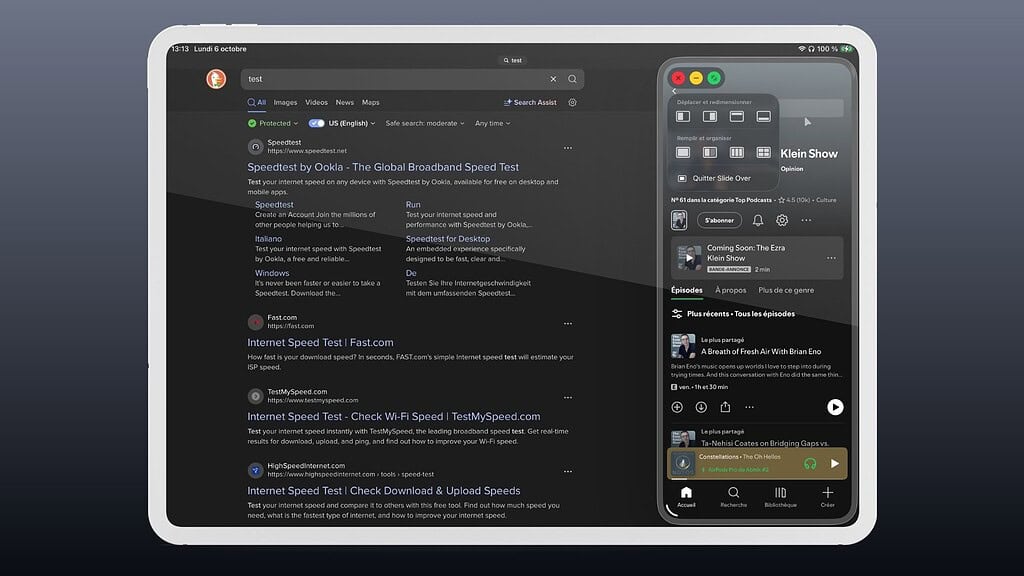Click the S'abonner button
This screenshot has width=1024, height=576.
pyautogui.click(x=720, y=221)
